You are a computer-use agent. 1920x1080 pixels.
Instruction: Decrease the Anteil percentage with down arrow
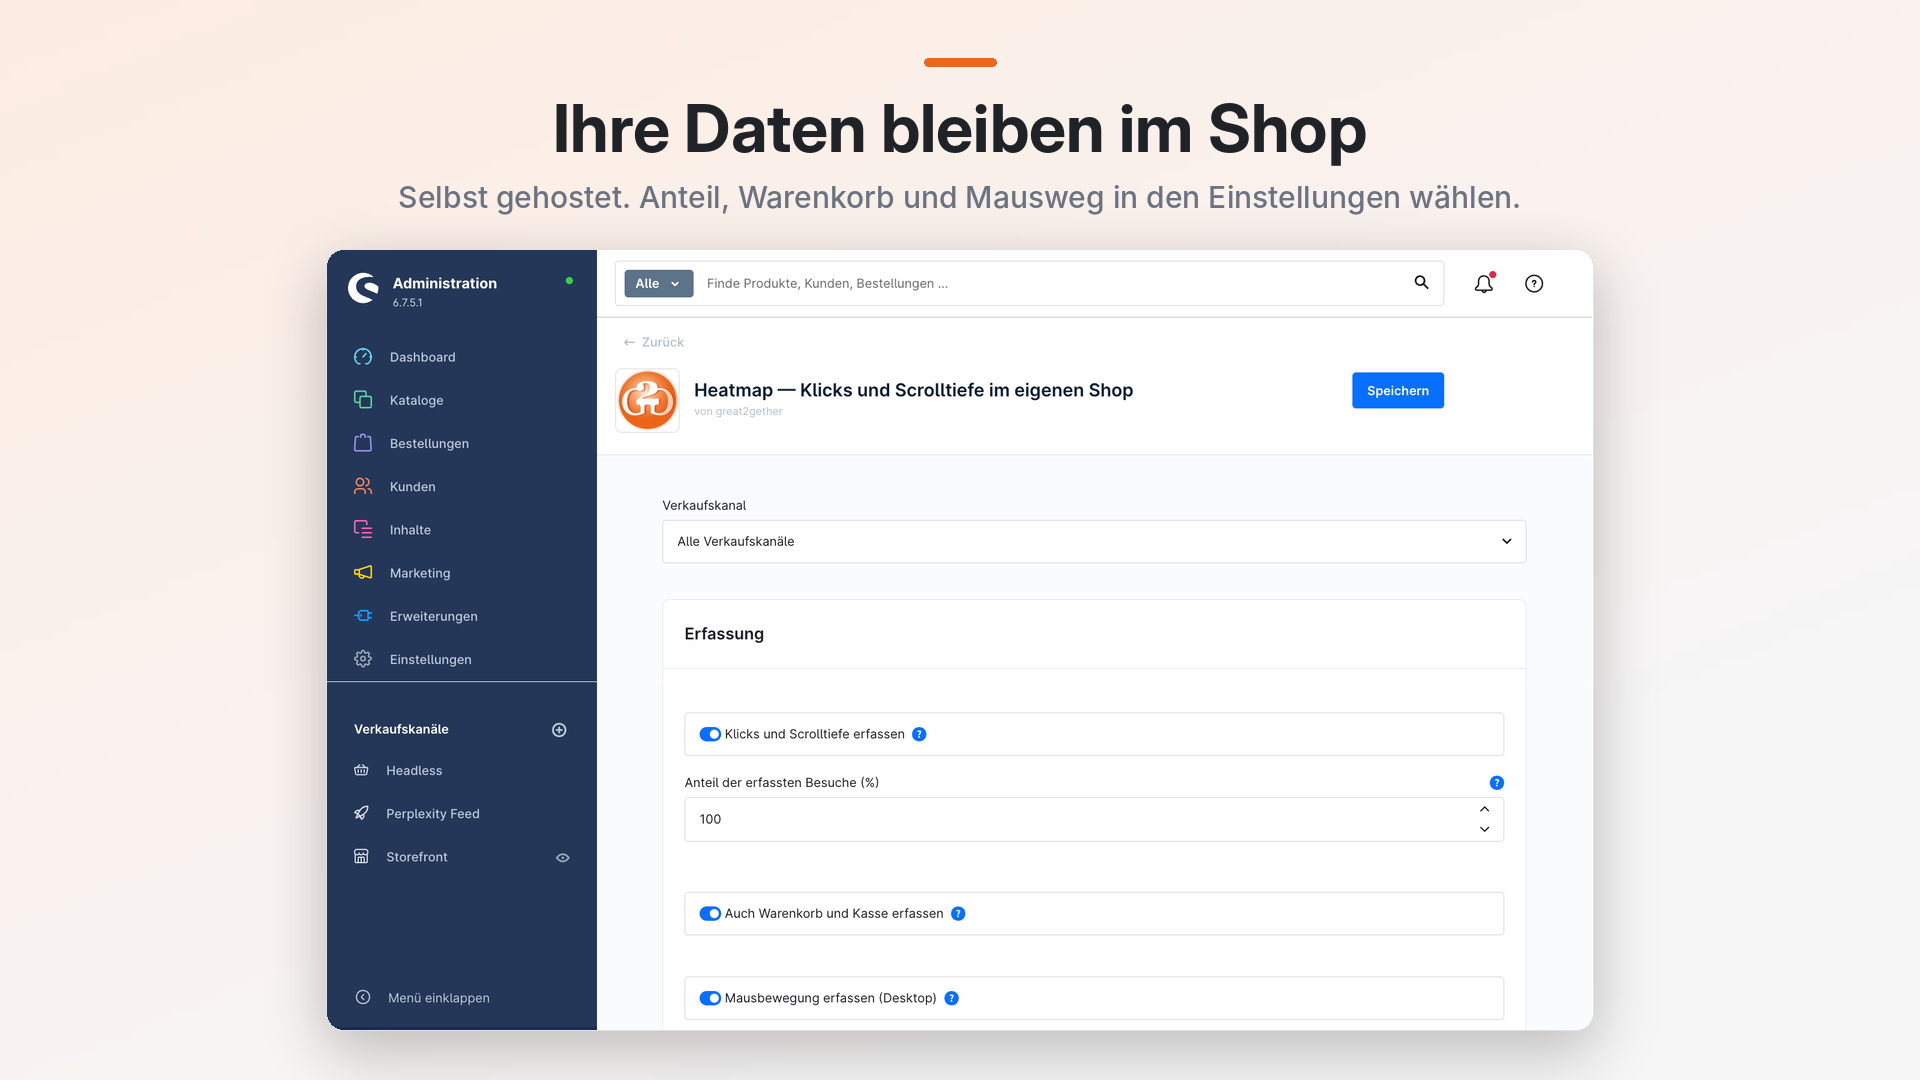tap(1484, 829)
